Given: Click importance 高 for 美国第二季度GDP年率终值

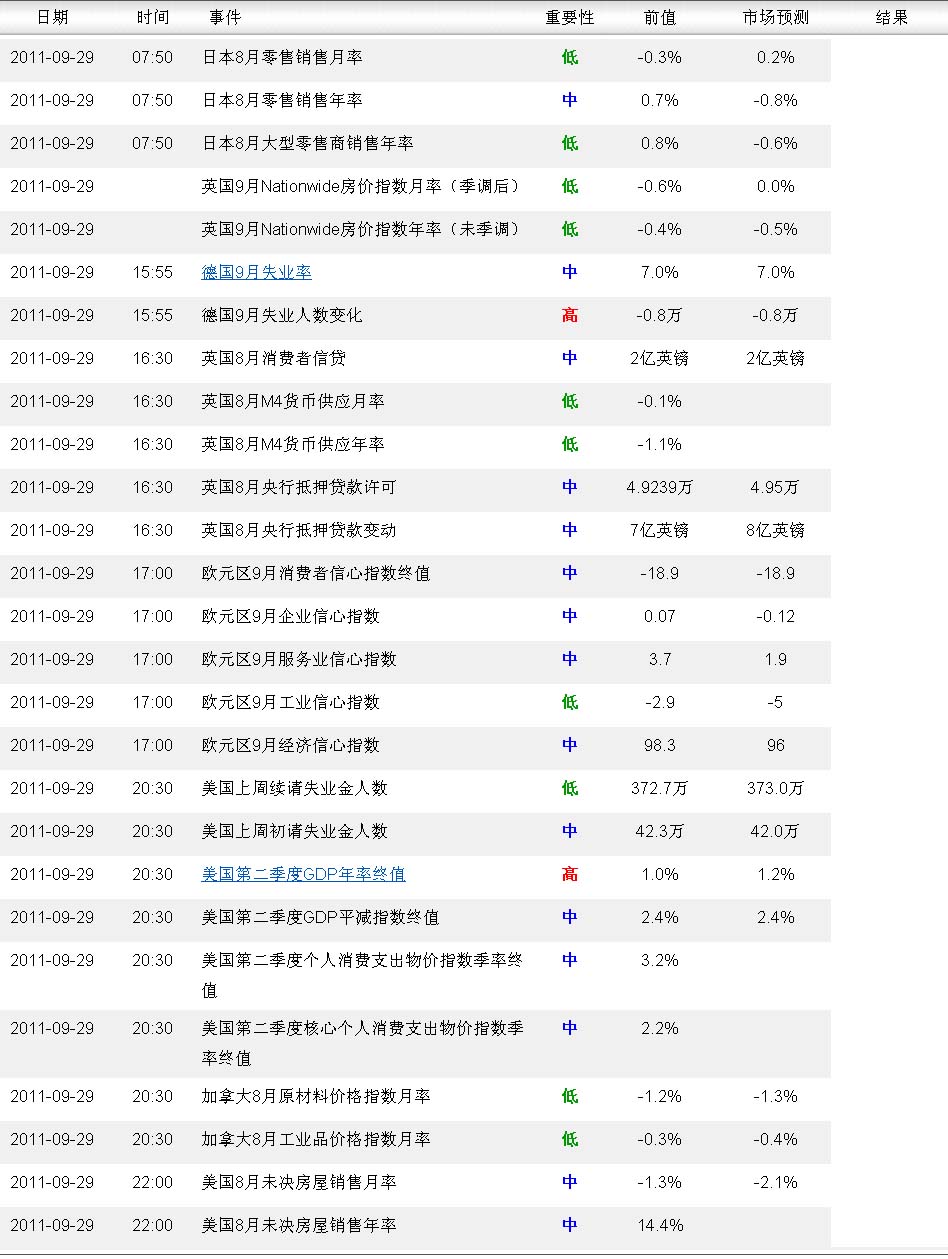Looking at the screenshot, I should (x=570, y=874).
